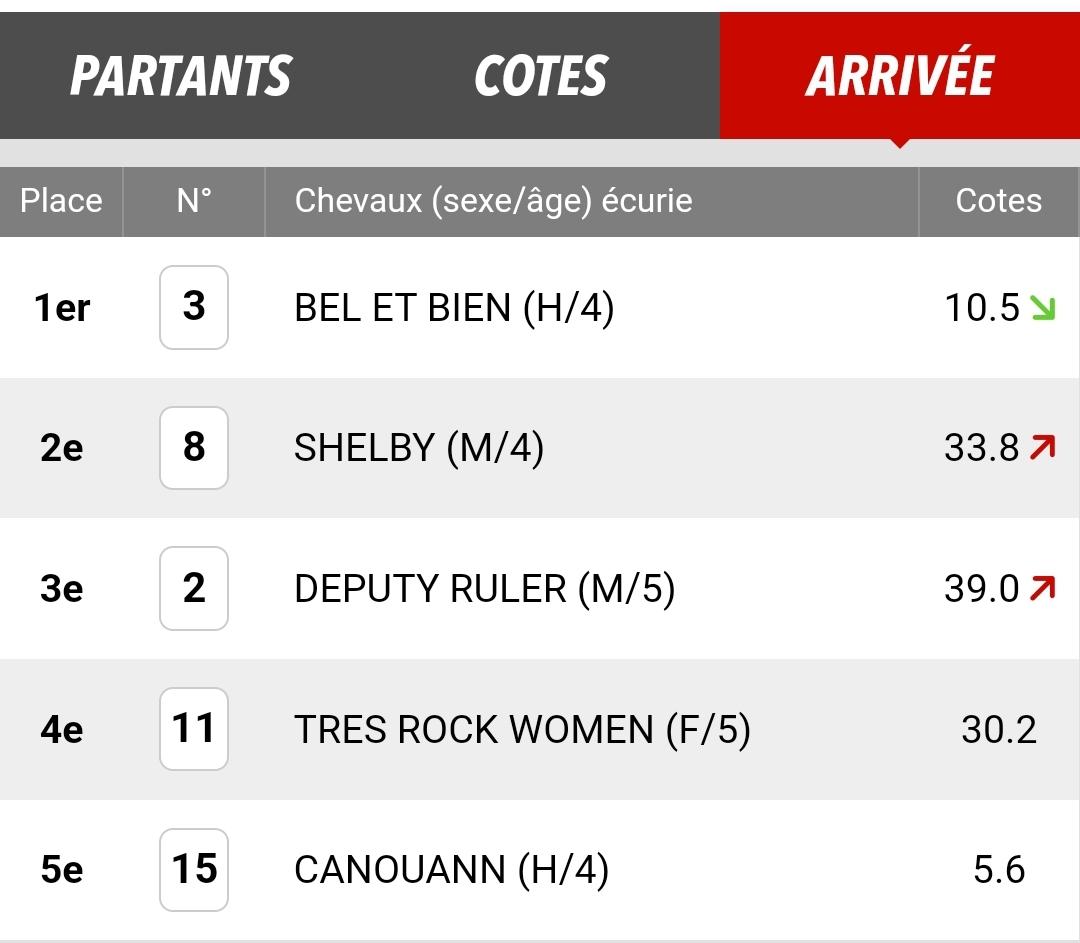This screenshot has width=1080, height=943.
Task: Open the PARTANTS tab
Action: pyautogui.click(x=180, y=76)
